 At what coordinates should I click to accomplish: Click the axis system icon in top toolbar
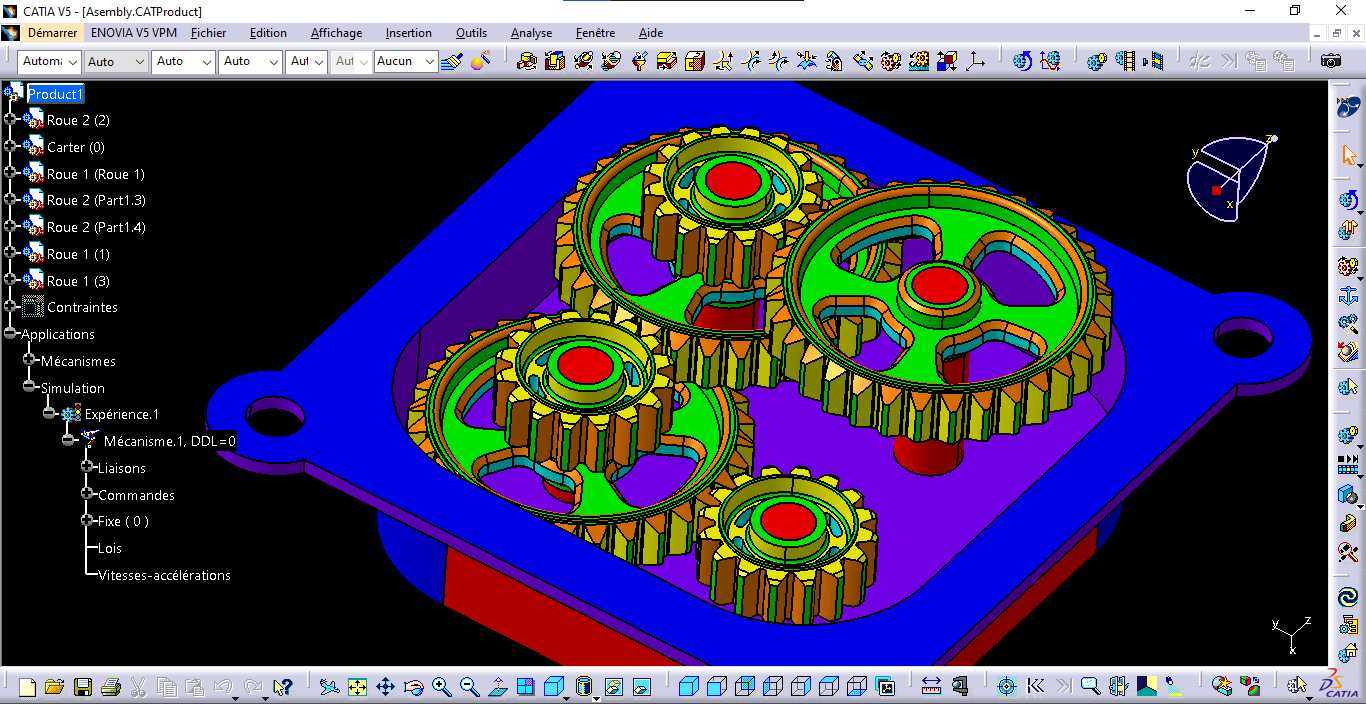tap(975, 61)
